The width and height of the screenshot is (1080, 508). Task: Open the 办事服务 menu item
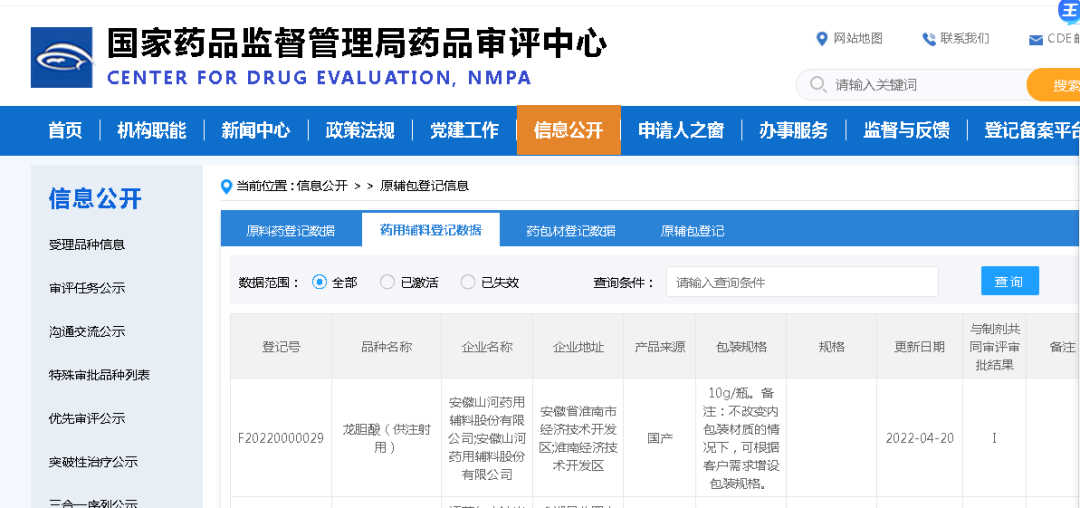pyautogui.click(x=793, y=130)
